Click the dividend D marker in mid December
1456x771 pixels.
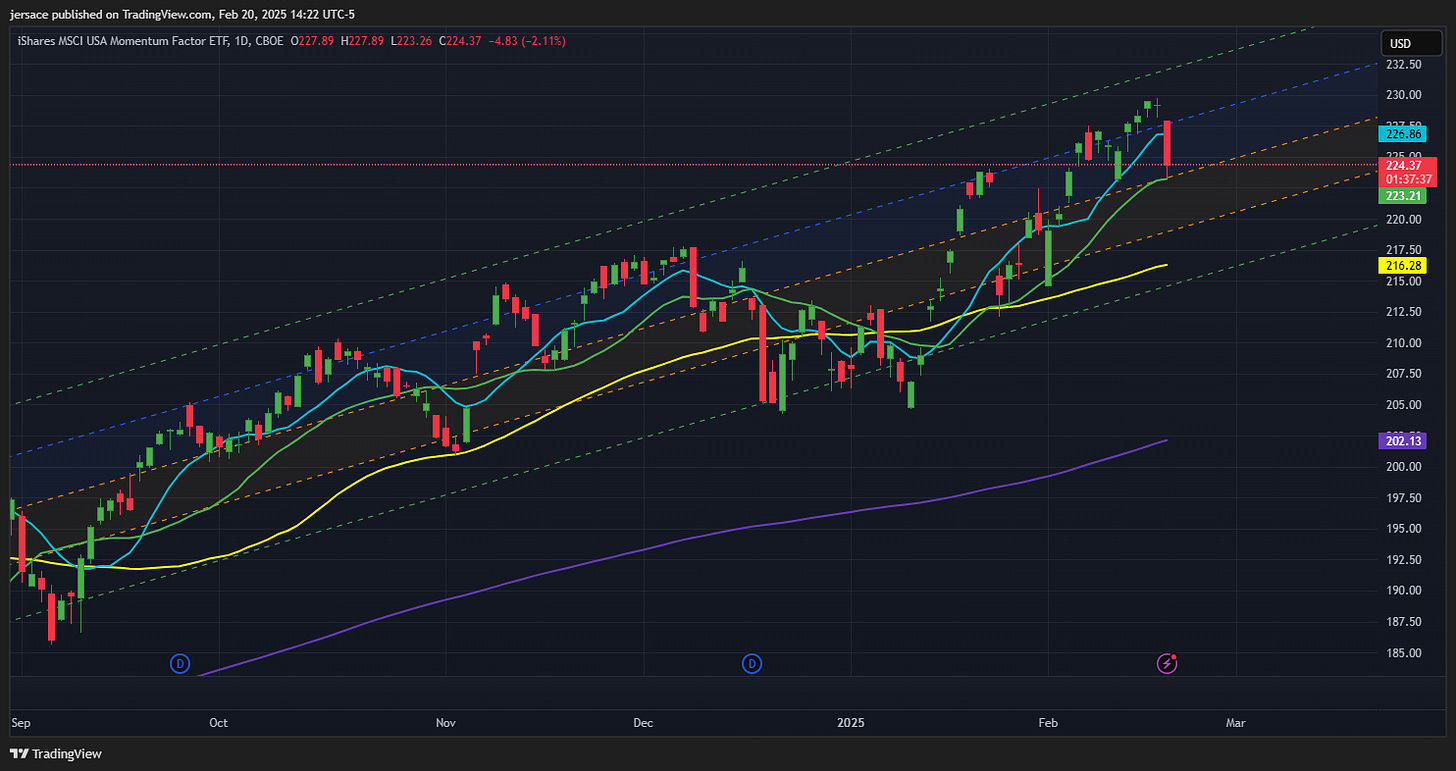752,663
